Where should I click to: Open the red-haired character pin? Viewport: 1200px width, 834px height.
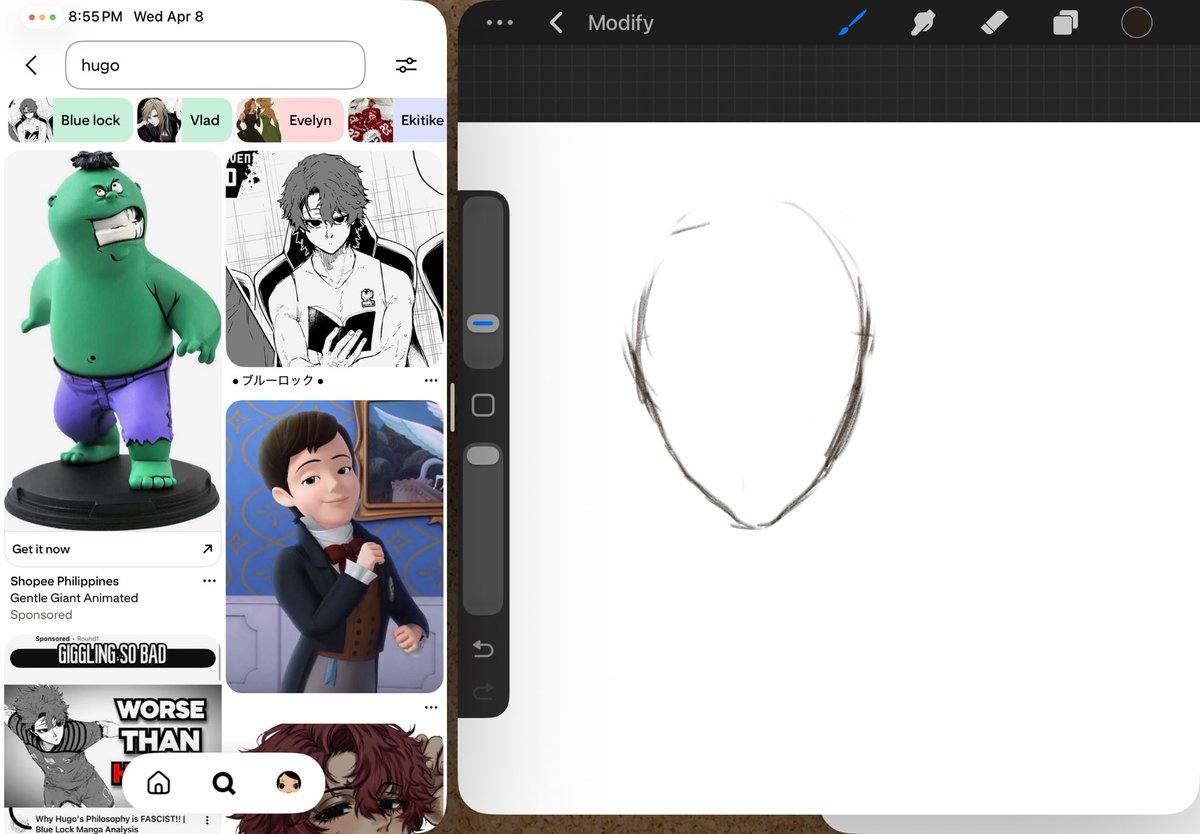pyautogui.click(x=334, y=779)
